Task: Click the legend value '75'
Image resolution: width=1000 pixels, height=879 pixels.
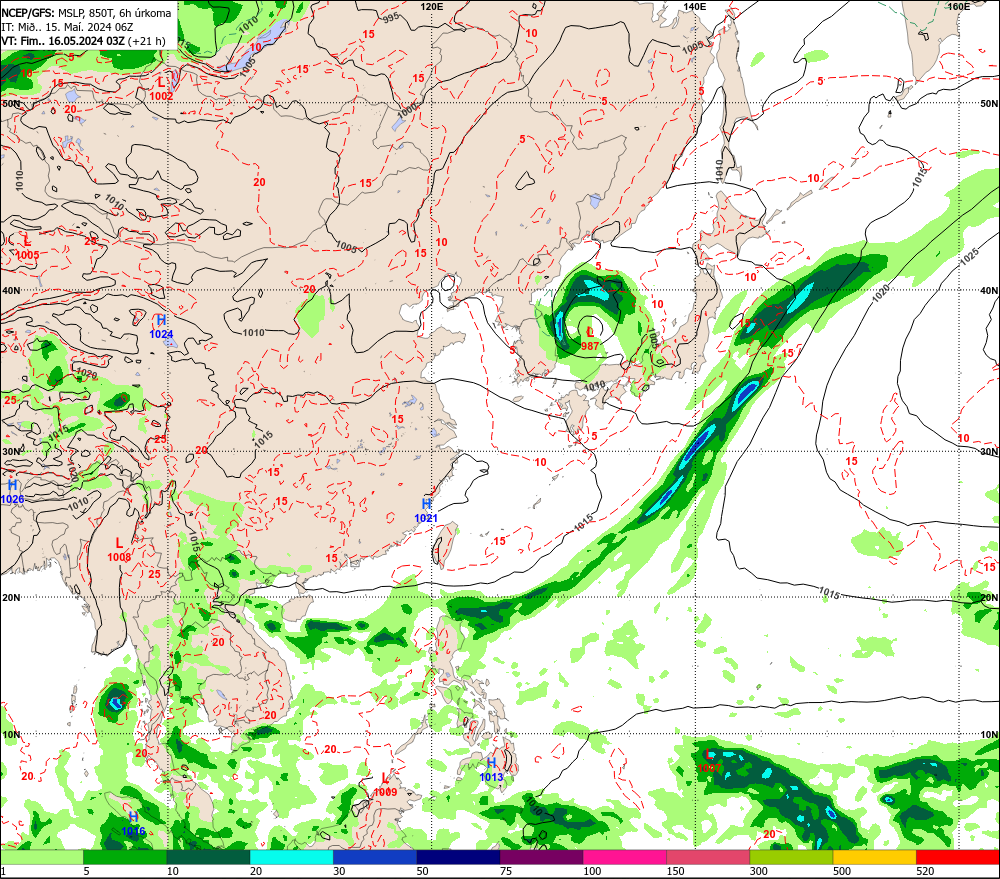Action: (x=506, y=871)
